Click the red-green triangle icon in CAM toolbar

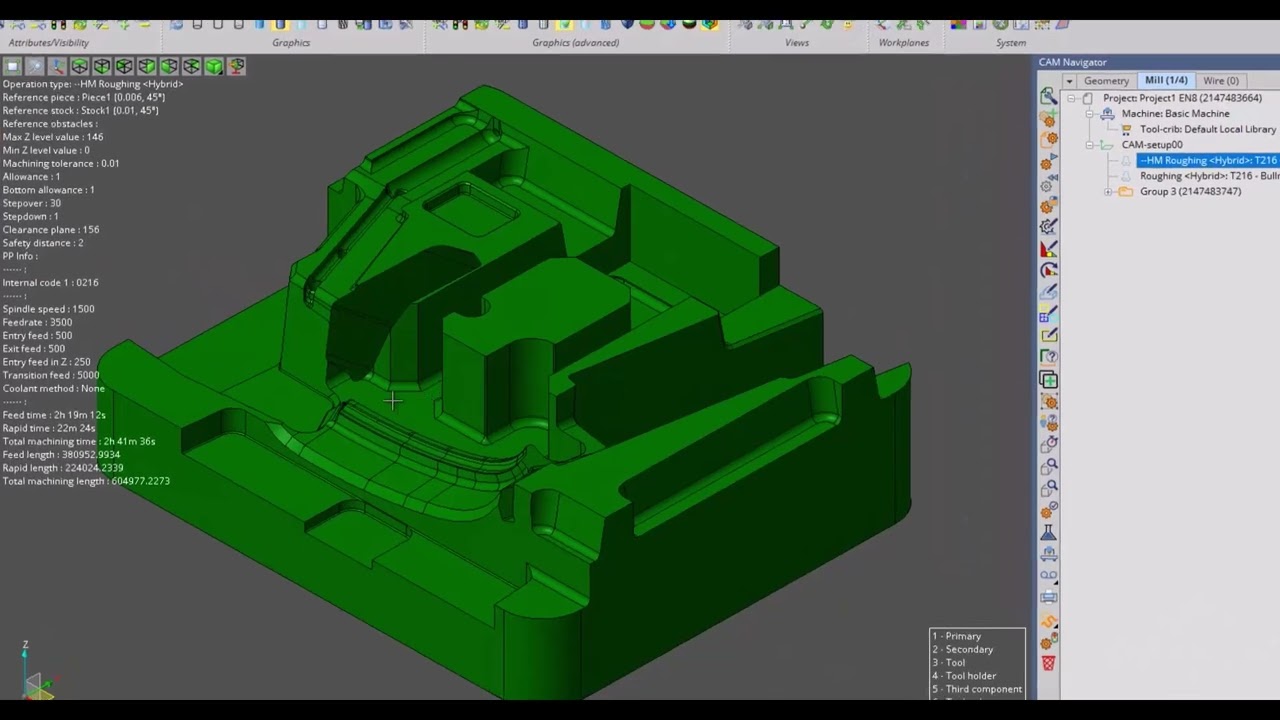1048,250
